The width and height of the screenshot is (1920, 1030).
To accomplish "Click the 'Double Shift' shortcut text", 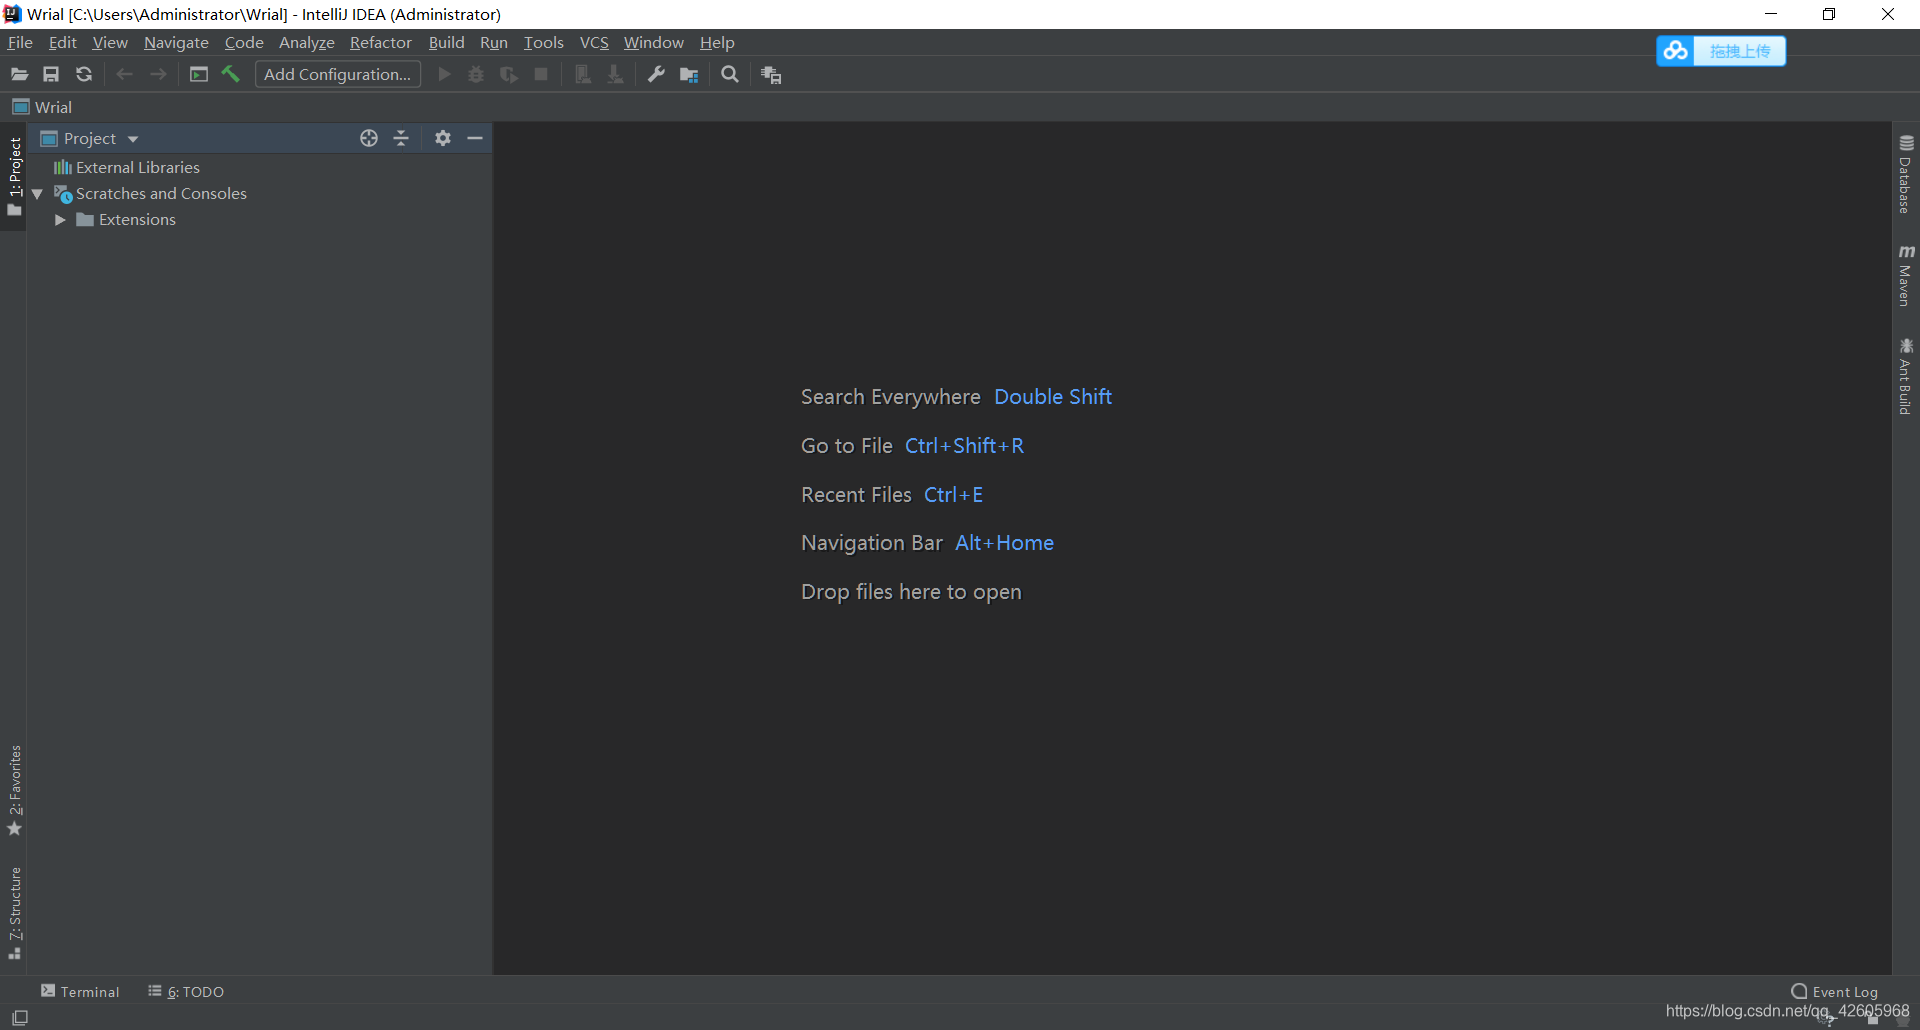I will tap(1053, 397).
